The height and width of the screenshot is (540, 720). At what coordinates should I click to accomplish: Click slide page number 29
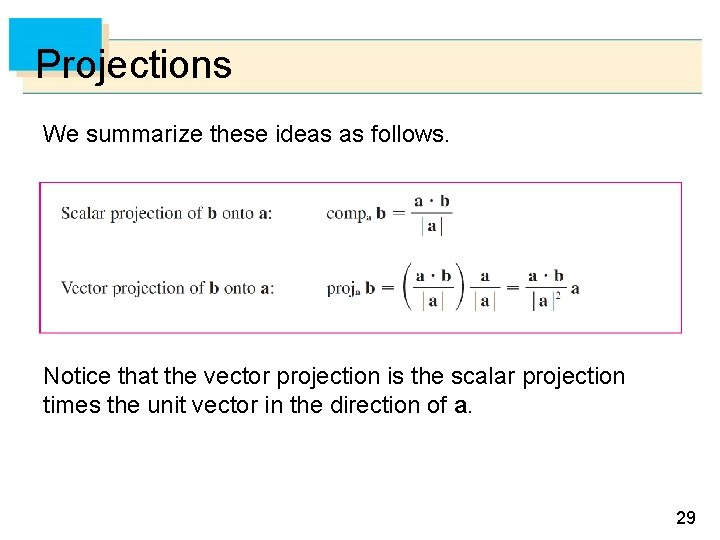click(685, 517)
